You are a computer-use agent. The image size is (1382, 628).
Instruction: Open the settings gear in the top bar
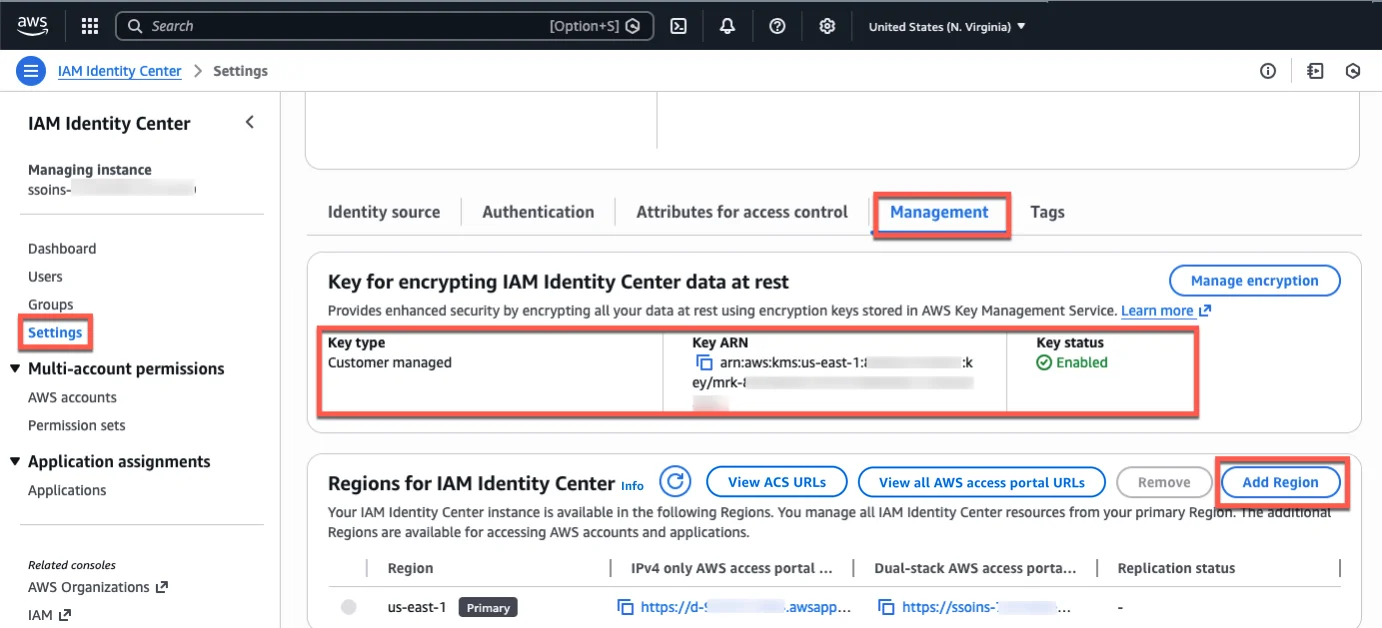pos(827,25)
